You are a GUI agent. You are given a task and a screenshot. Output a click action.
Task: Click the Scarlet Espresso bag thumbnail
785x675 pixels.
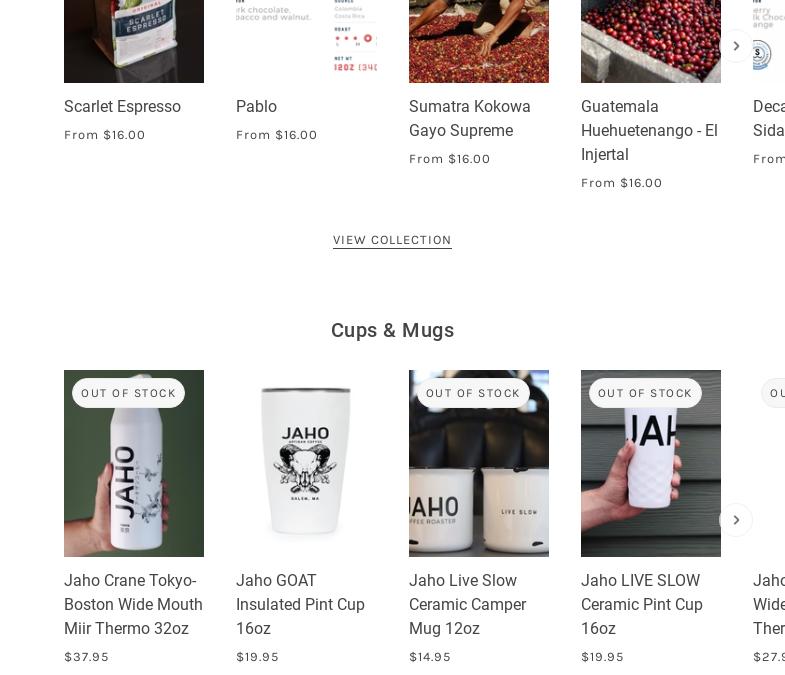(134, 41)
